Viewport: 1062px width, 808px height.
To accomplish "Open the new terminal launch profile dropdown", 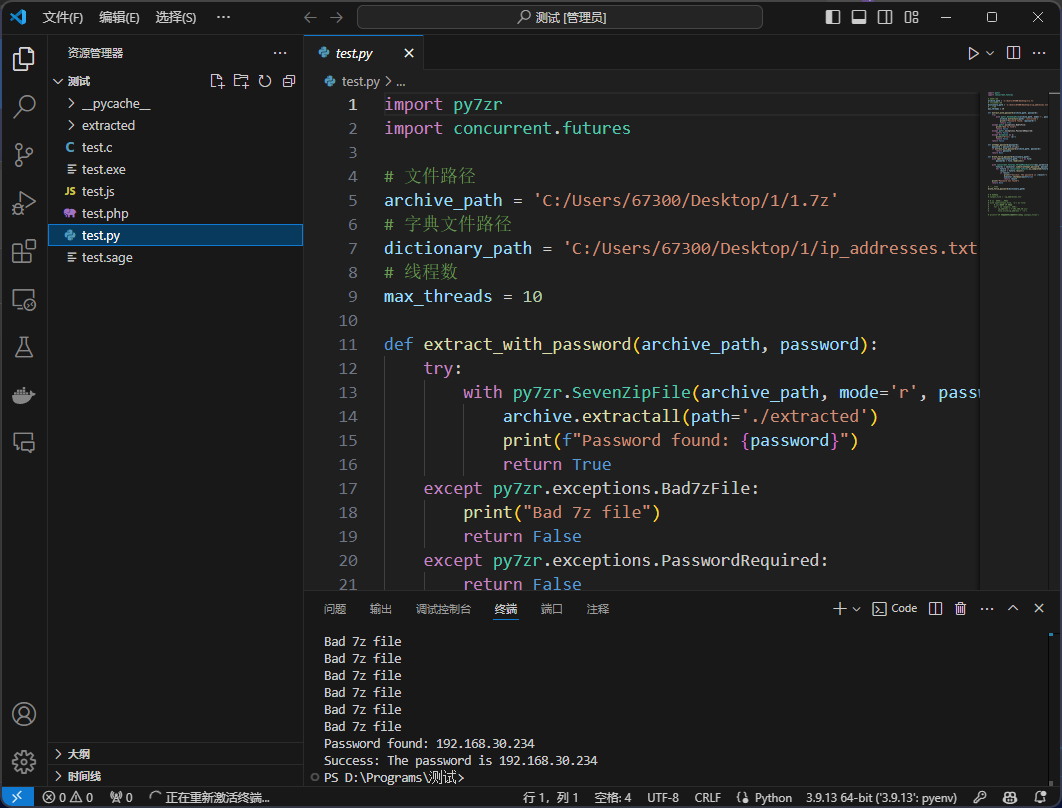I will 857,609.
